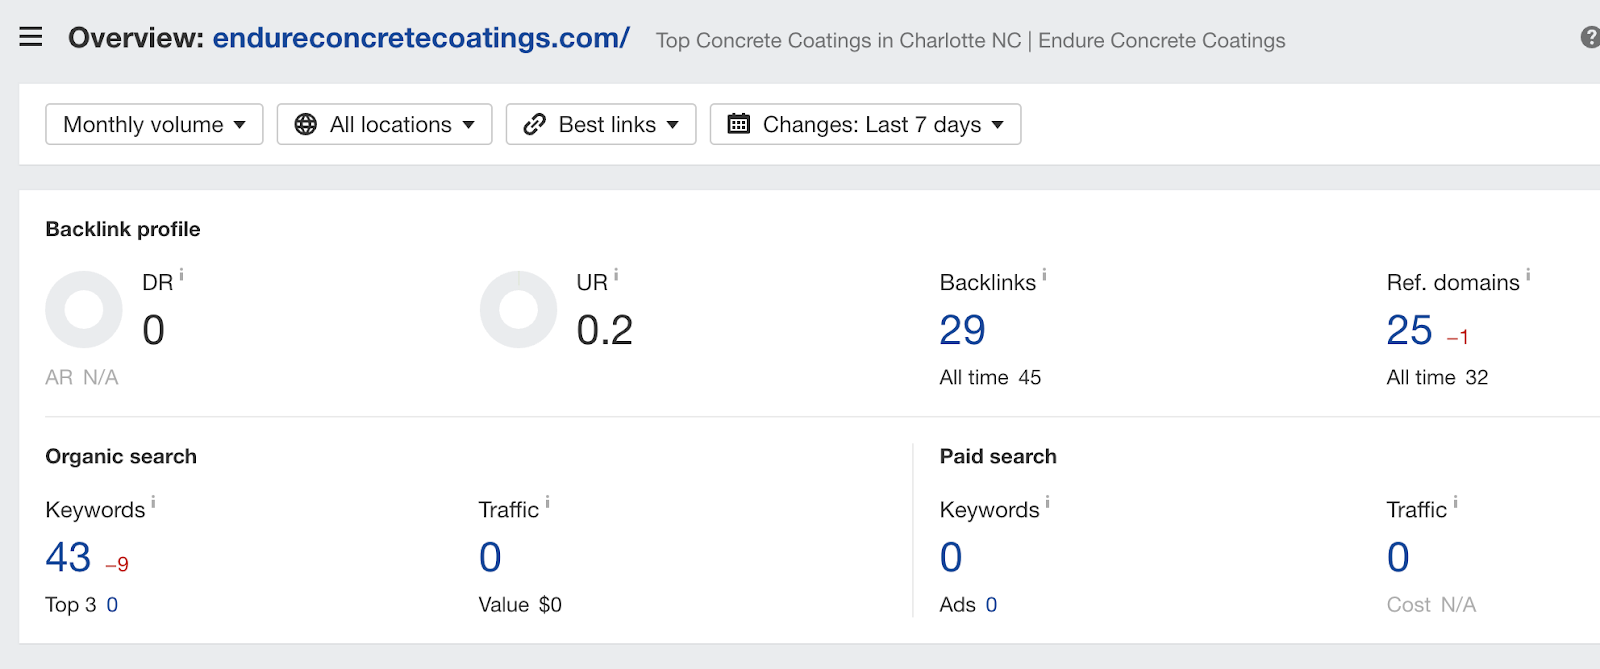Click the DR value 0
The height and width of the screenshot is (669, 1600).
tap(153, 330)
